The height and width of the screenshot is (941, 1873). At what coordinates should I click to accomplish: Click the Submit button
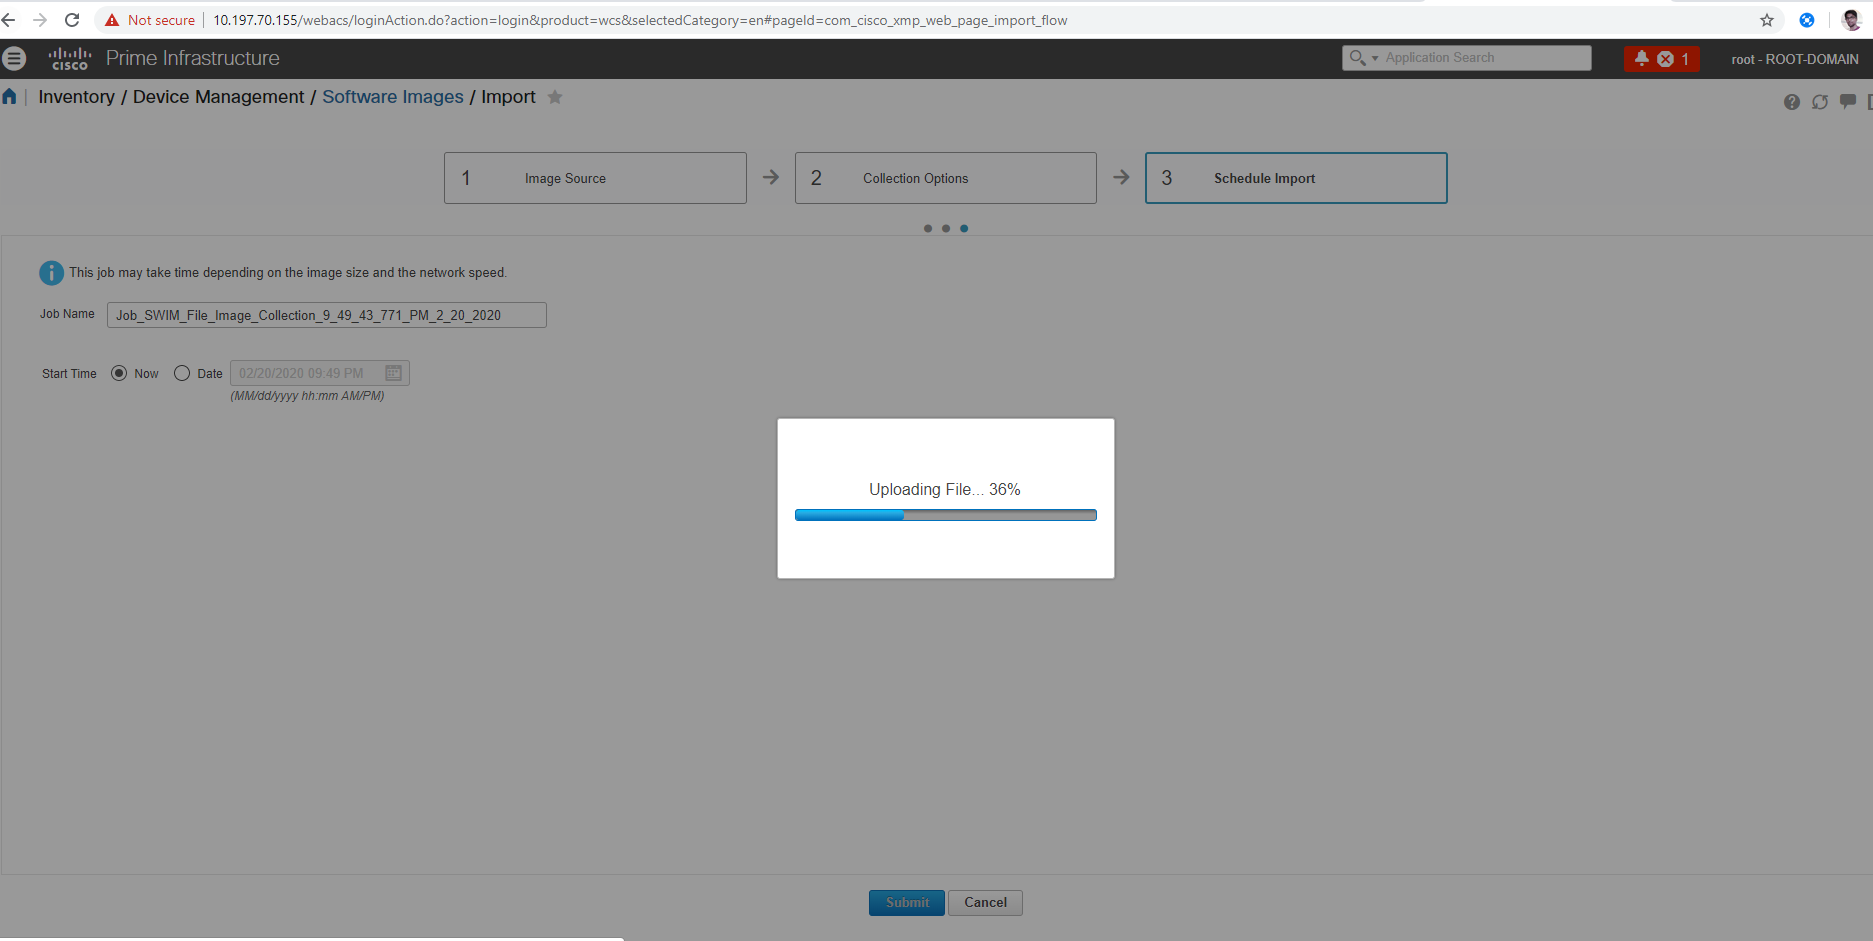click(x=907, y=903)
